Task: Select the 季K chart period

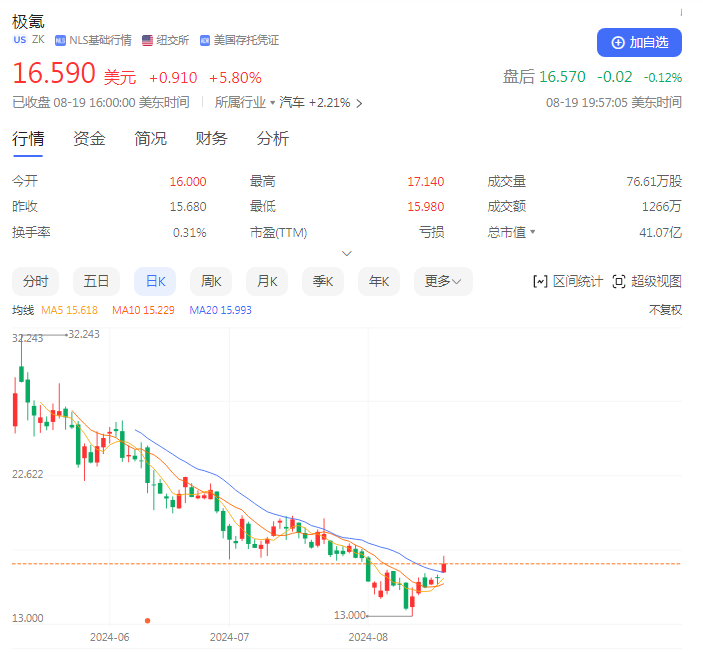Action: tap(323, 282)
